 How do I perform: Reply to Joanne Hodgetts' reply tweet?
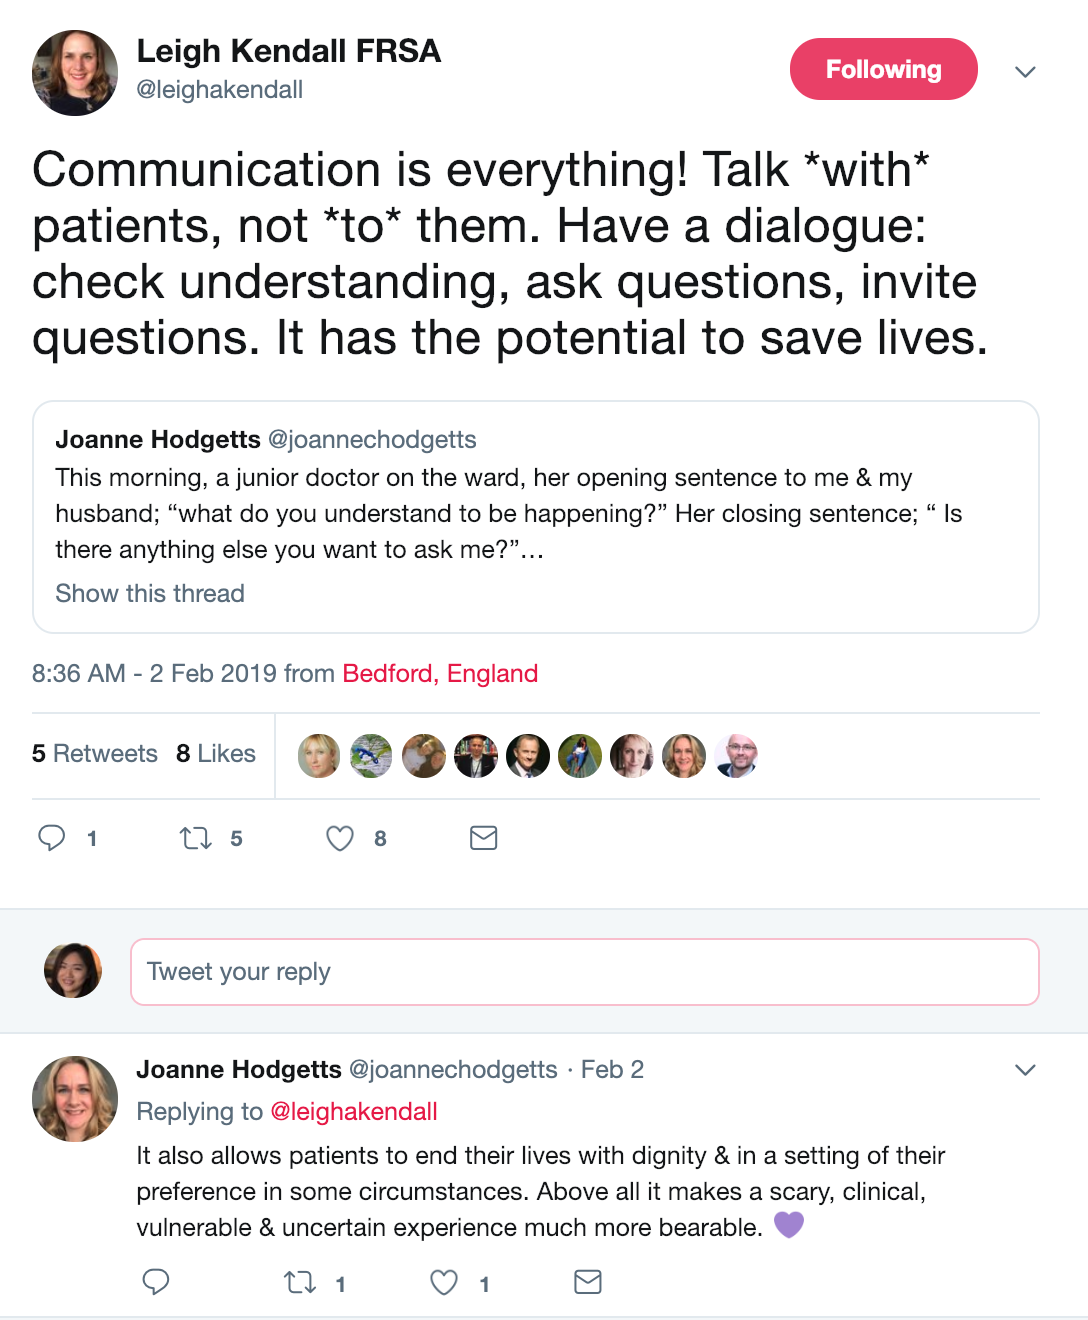point(156,1282)
